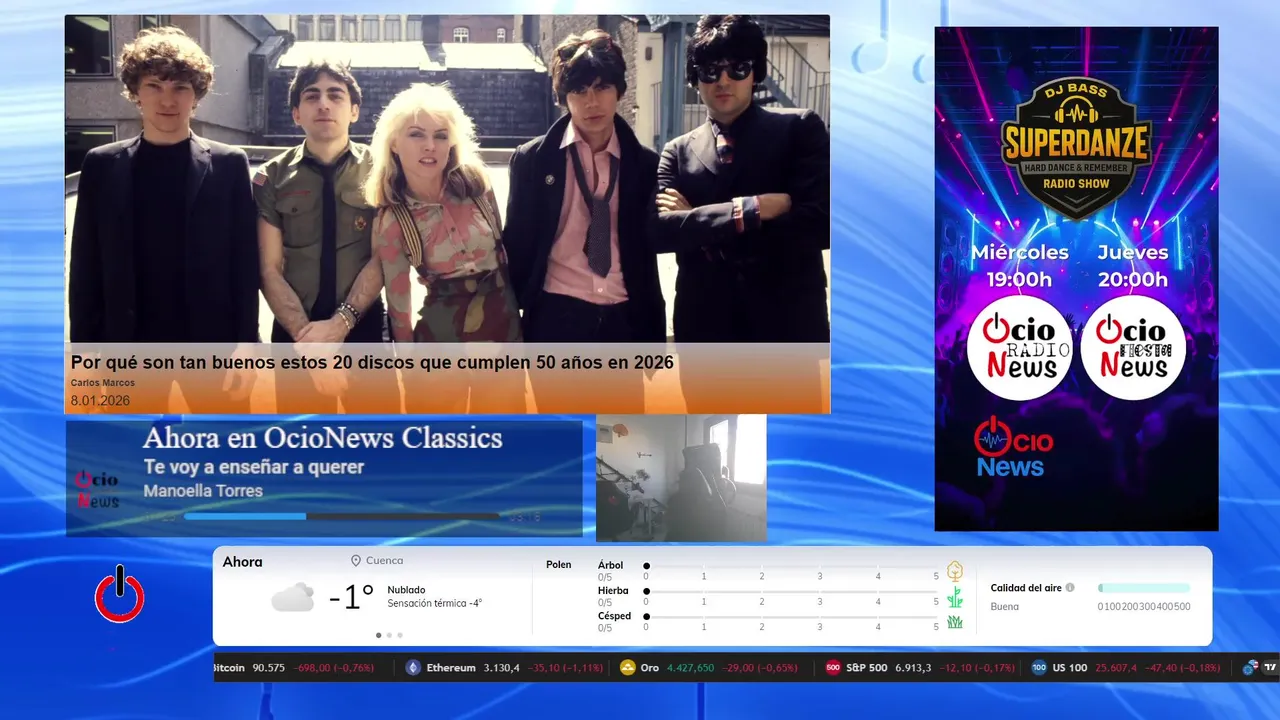Click 'Jueves 20:00h' schedule text
The height and width of the screenshot is (720, 1280).
(x=1133, y=266)
